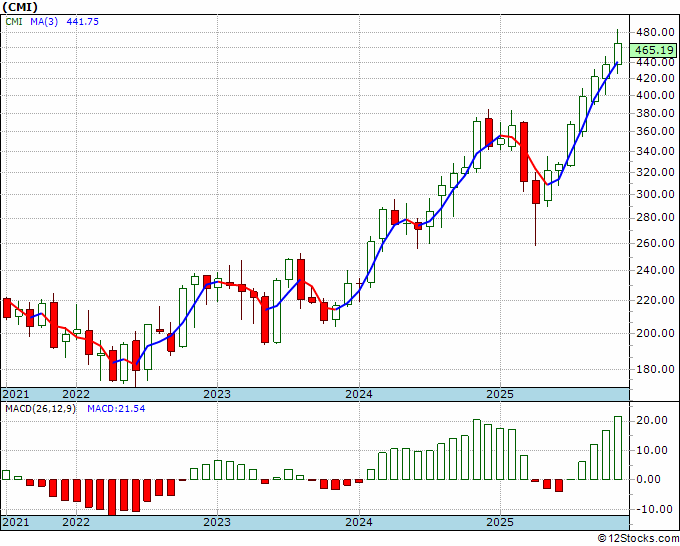Click the 440.00 price axis label

coord(655,62)
